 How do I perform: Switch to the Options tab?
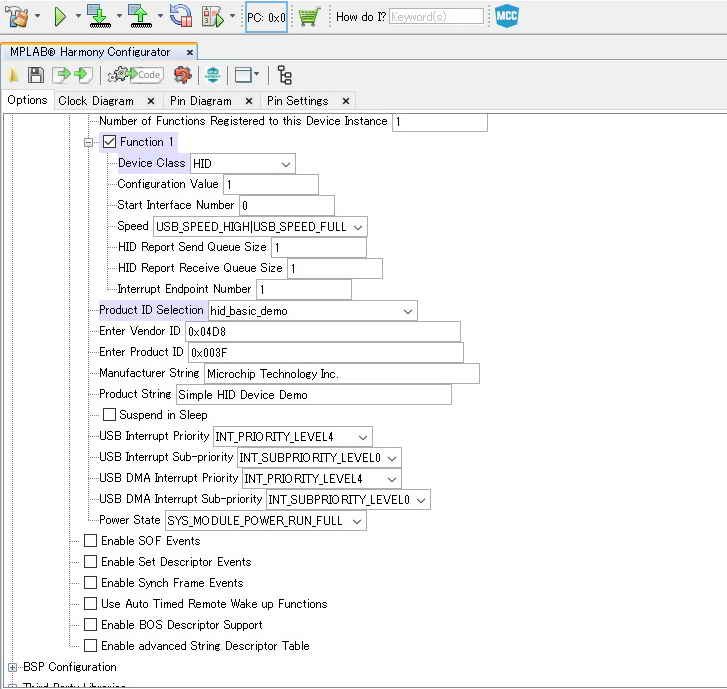(27, 100)
